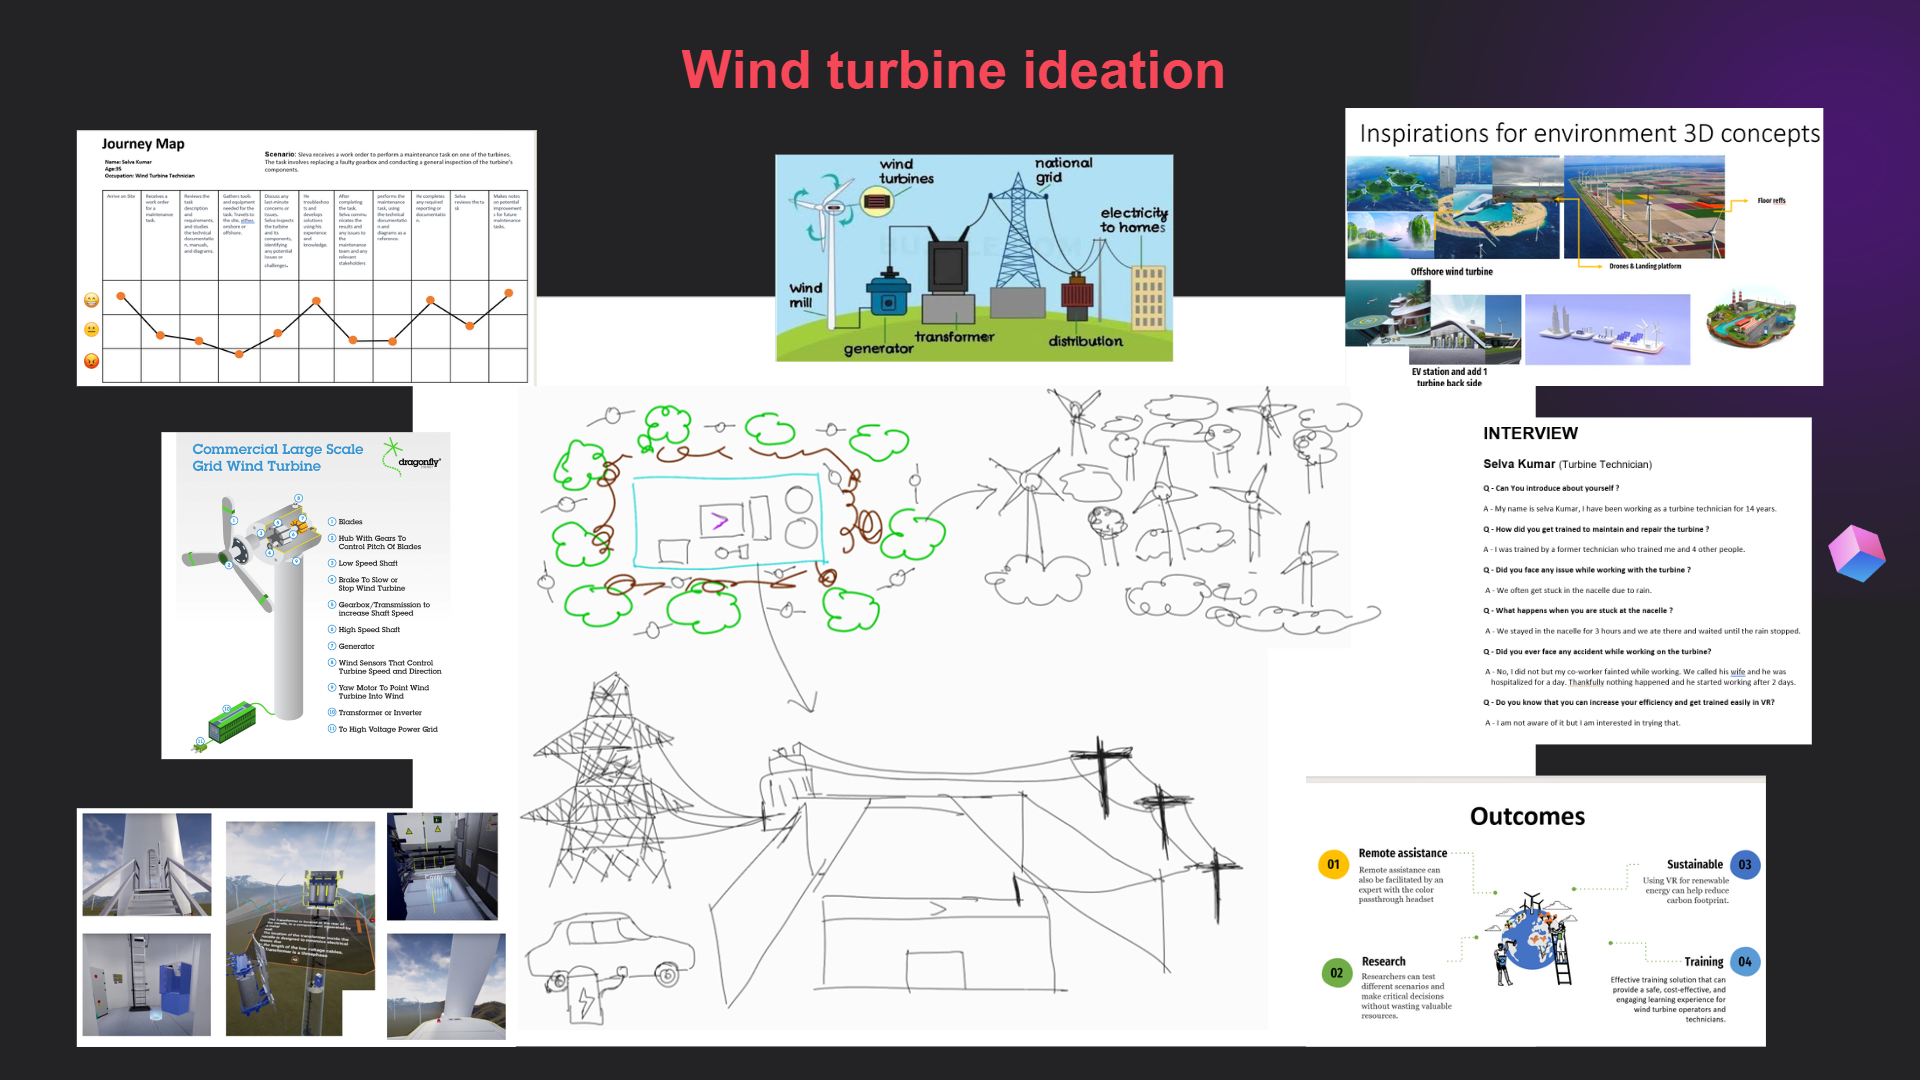Open the Journey Map image
Viewport: 1920px width, 1080px height.
pos(306,258)
